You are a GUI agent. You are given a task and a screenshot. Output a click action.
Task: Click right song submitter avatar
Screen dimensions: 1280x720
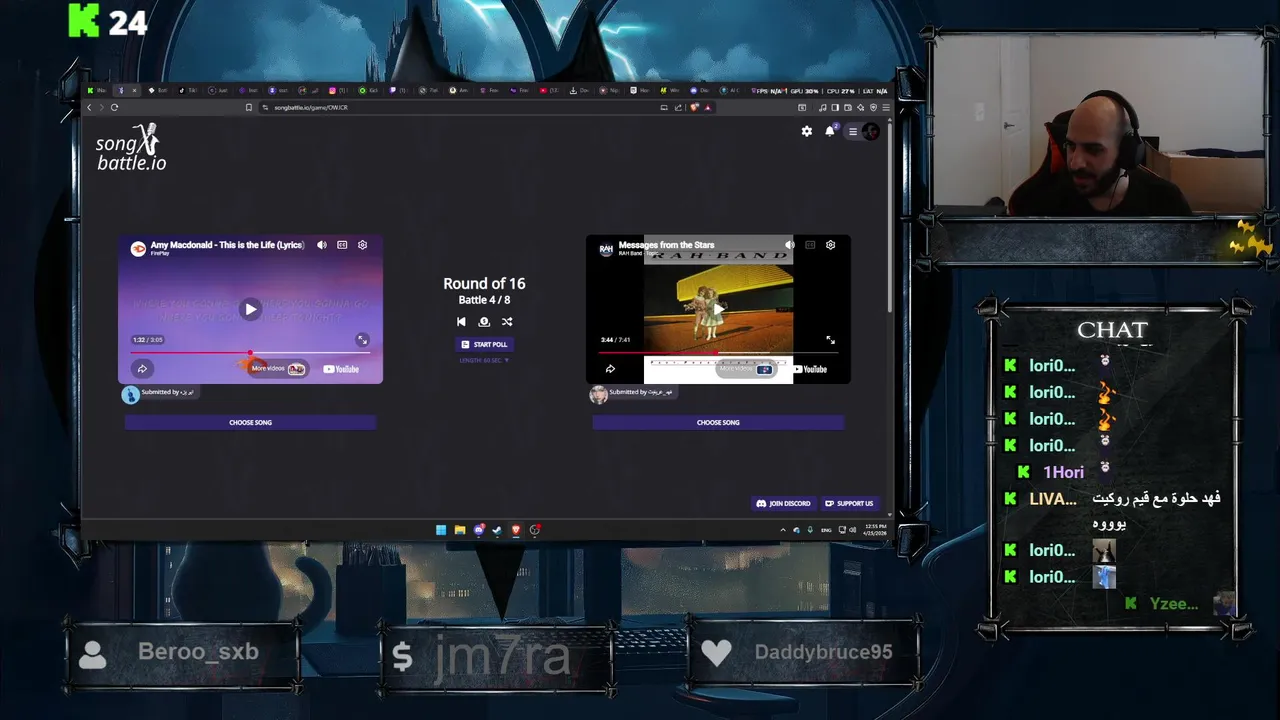point(598,394)
